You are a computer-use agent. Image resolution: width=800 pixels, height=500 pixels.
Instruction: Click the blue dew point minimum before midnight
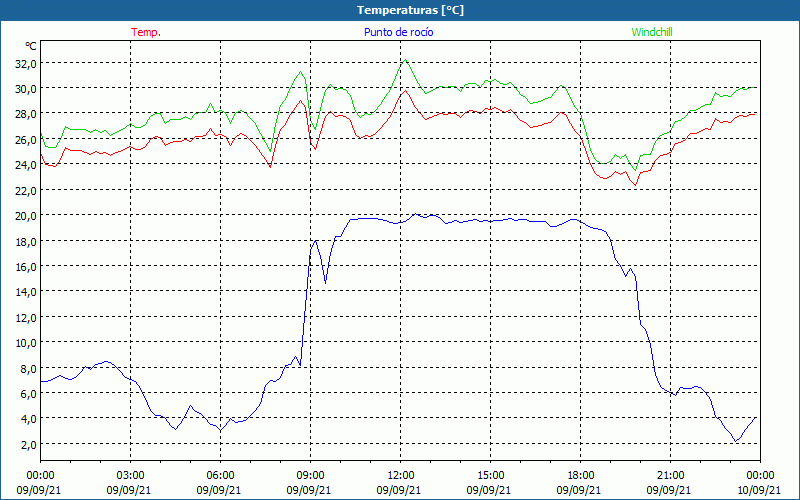[x=735, y=441]
